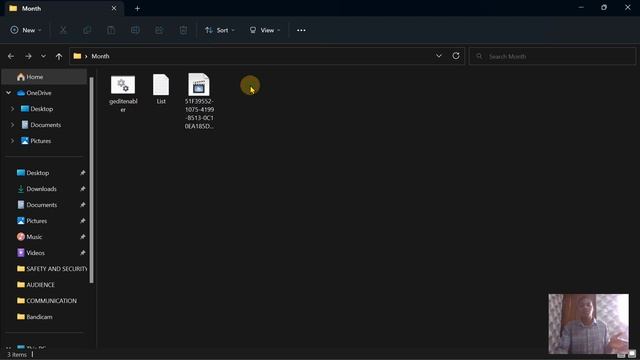The height and width of the screenshot is (360, 640).
Task: Toggle pin on Downloads entry
Action: click(82, 189)
